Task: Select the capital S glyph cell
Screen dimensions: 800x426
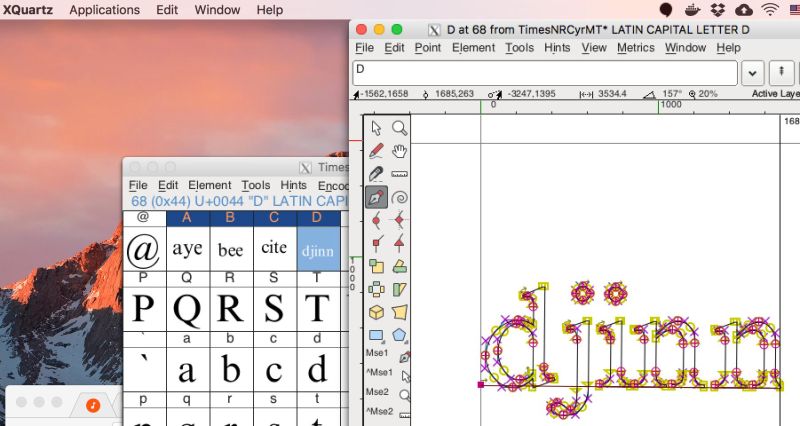Action: pyautogui.click(x=274, y=309)
